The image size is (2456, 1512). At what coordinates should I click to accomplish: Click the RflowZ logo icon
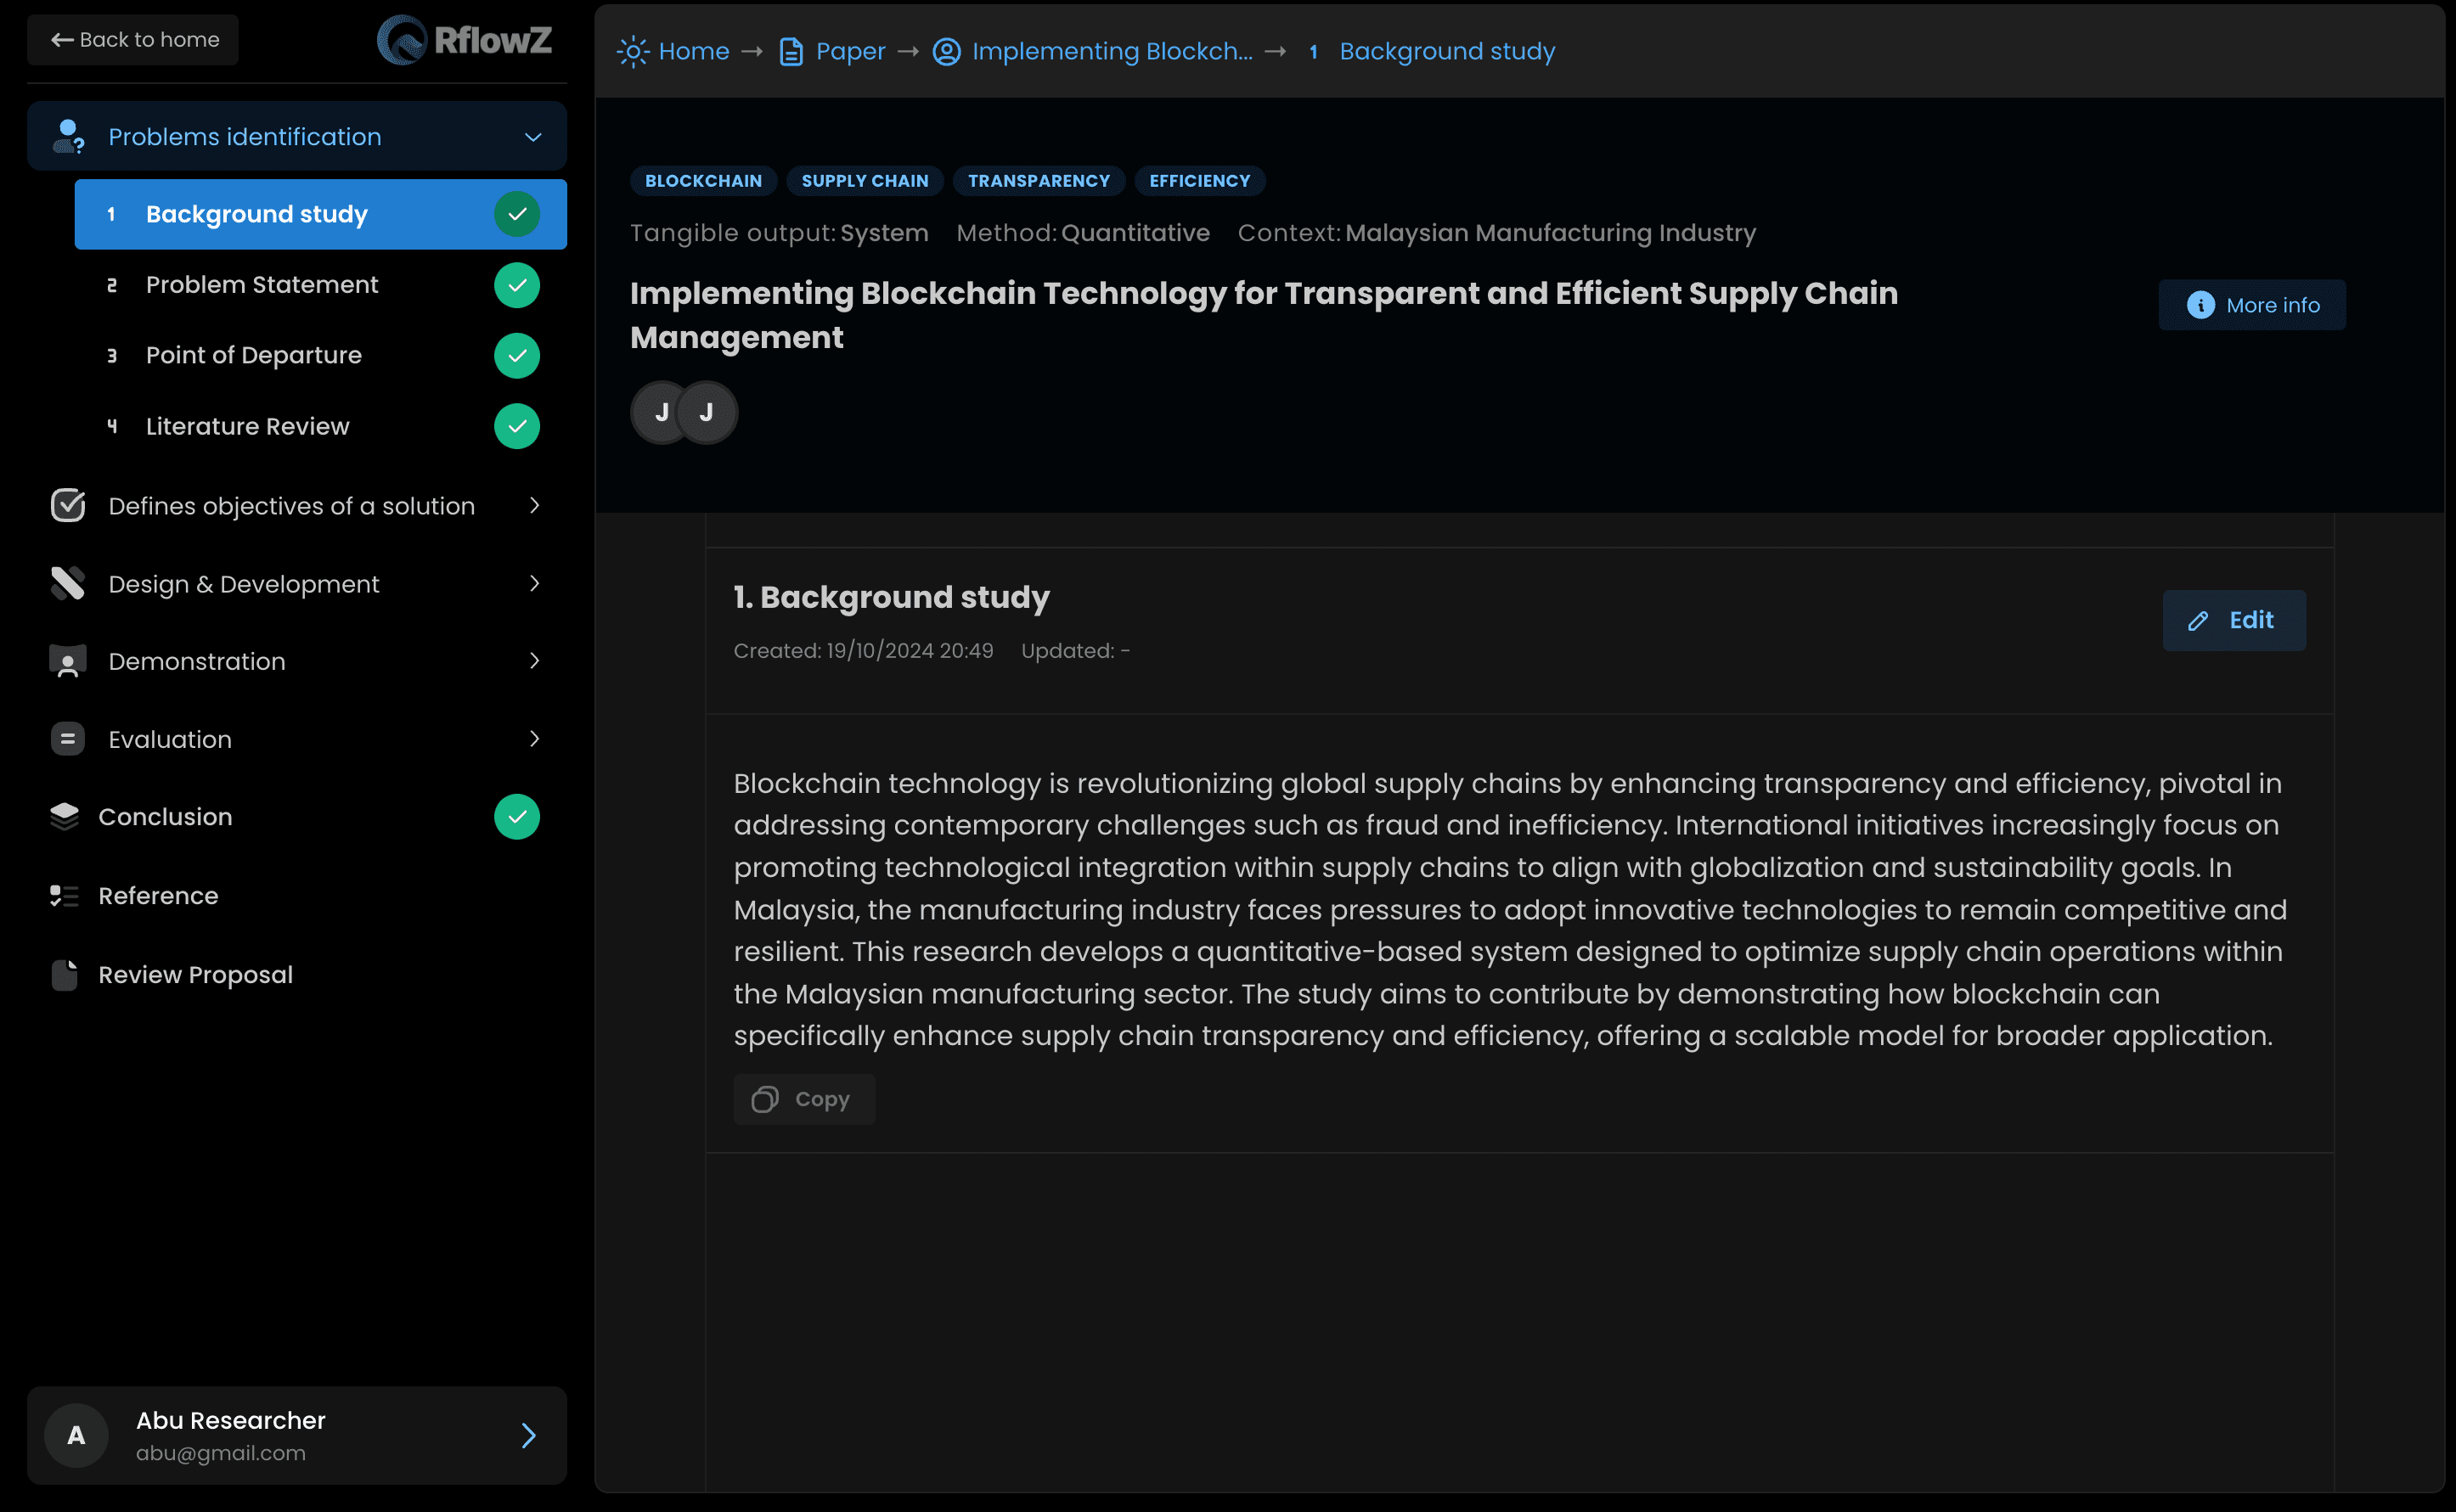click(x=401, y=41)
